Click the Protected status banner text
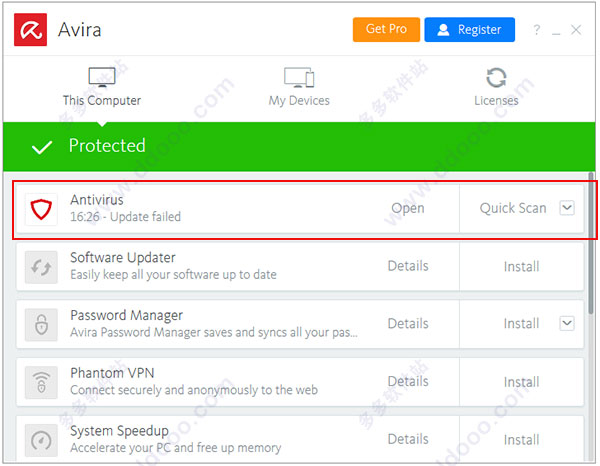 click(x=107, y=146)
